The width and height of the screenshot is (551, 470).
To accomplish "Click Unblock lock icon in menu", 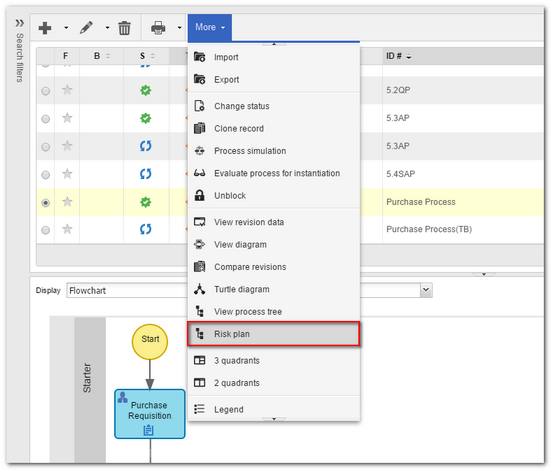I will tap(200, 195).
